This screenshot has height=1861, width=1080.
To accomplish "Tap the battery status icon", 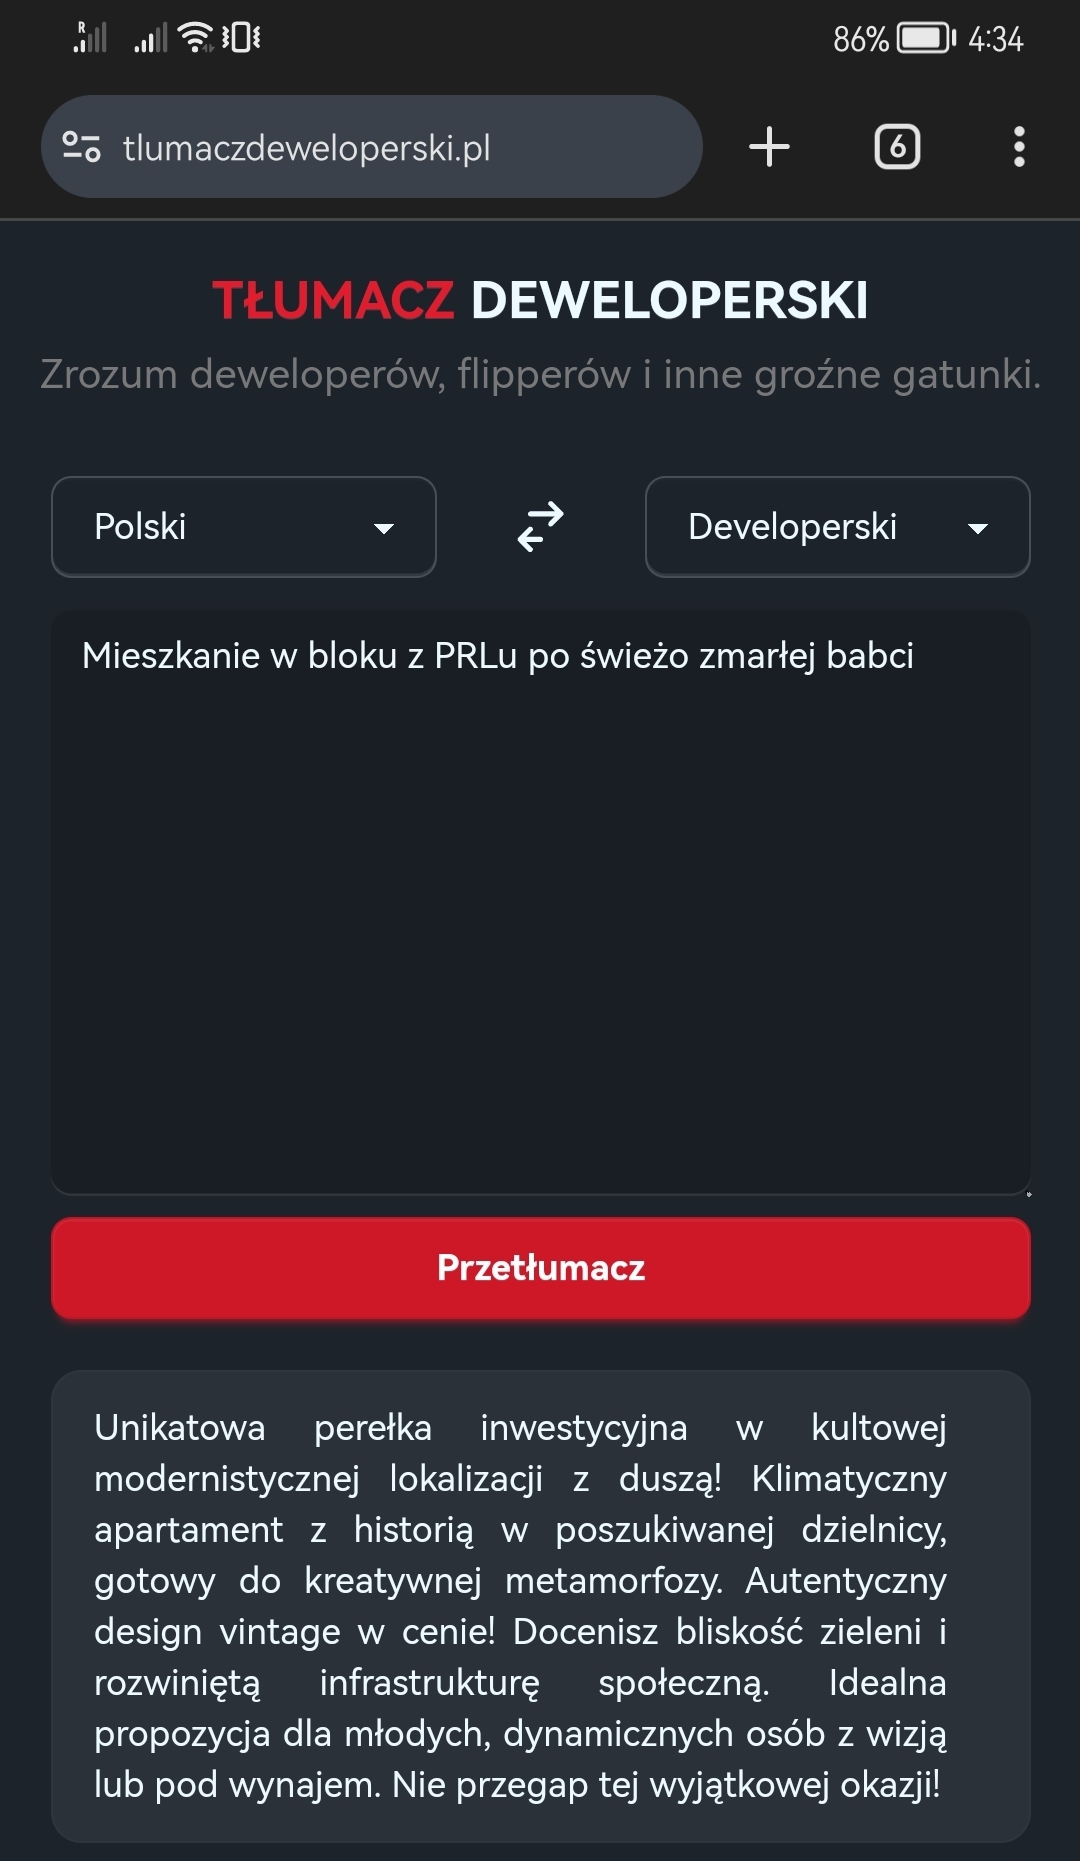I will (x=926, y=39).
